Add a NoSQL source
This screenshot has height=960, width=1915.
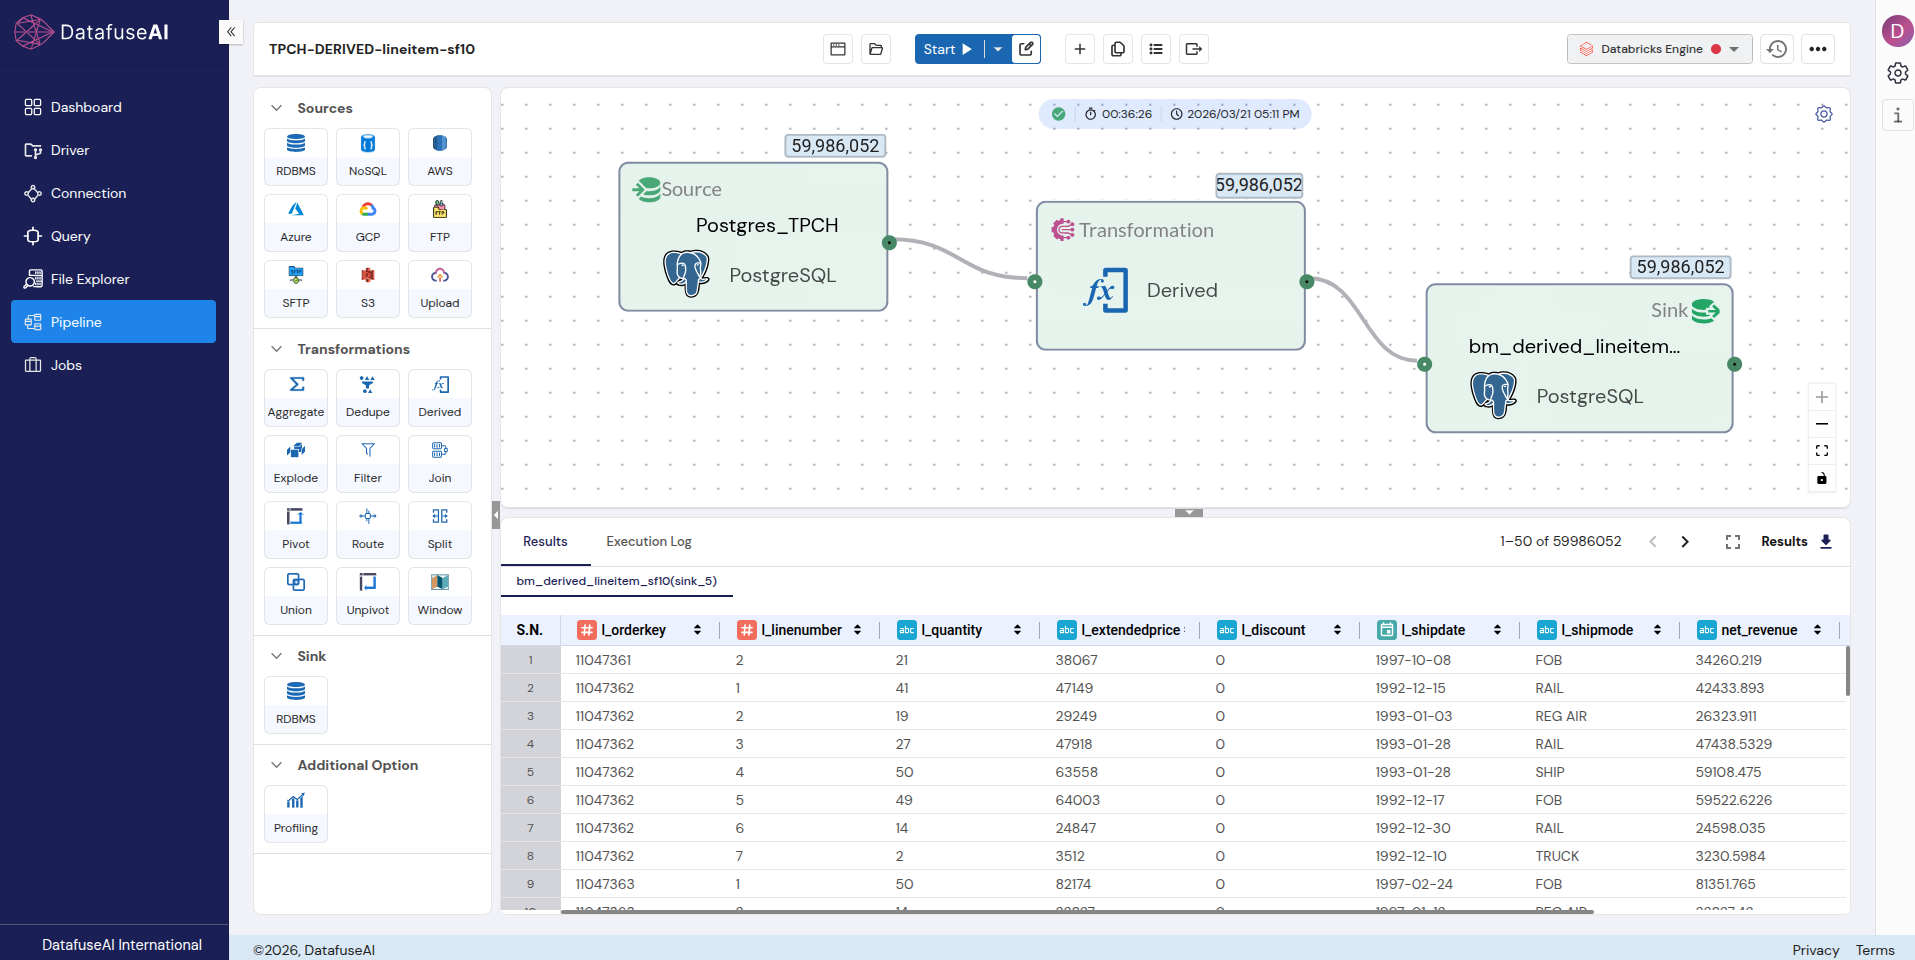coord(368,157)
